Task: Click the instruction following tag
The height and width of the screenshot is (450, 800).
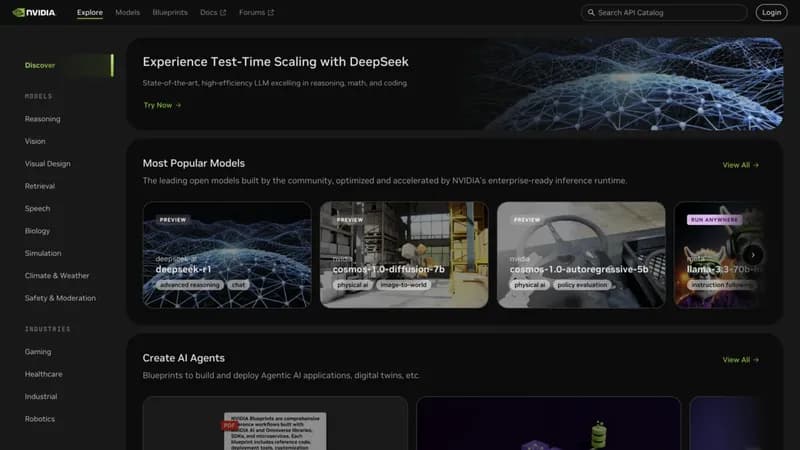Action: pyautogui.click(x=722, y=285)
